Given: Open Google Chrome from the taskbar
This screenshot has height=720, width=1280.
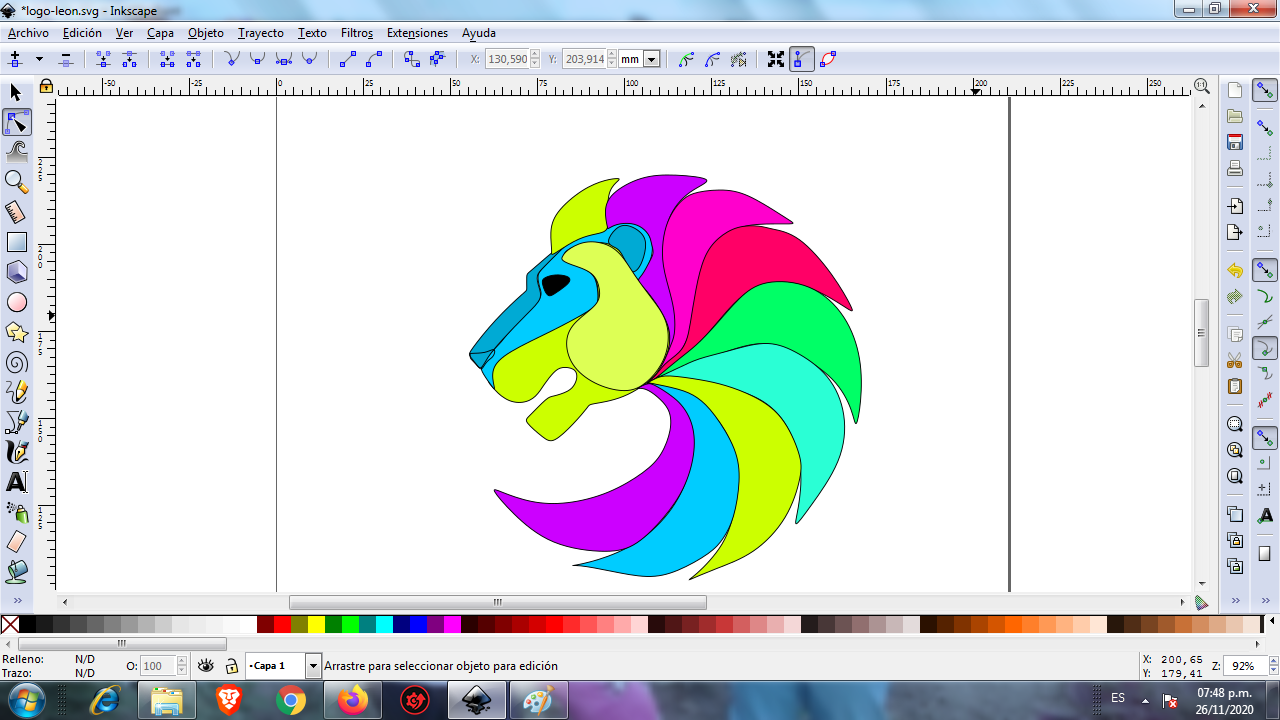Looking at the screenshot, I should point(291,700).
